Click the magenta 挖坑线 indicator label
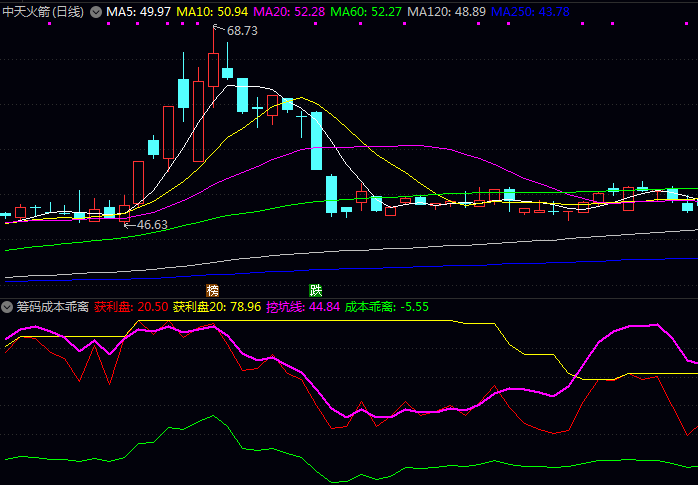This screenshot has height=485, width=698. (x=303, y=306)
